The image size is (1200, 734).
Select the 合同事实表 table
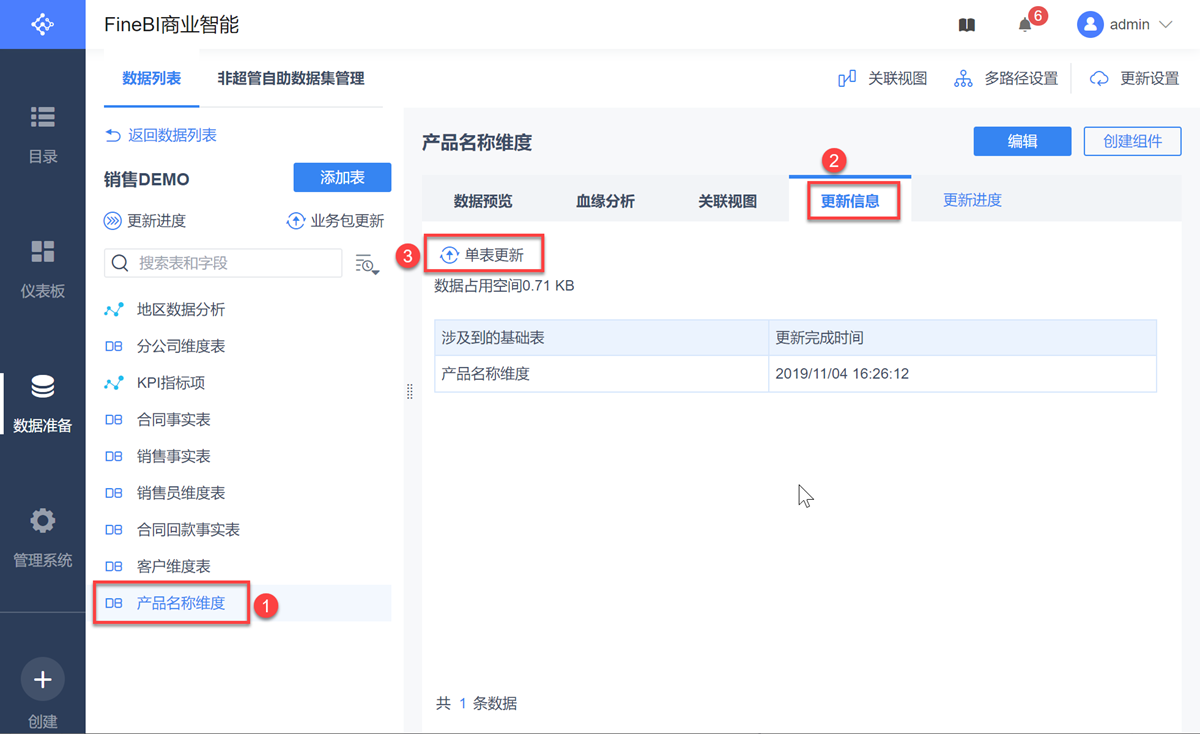coord(173,420)
